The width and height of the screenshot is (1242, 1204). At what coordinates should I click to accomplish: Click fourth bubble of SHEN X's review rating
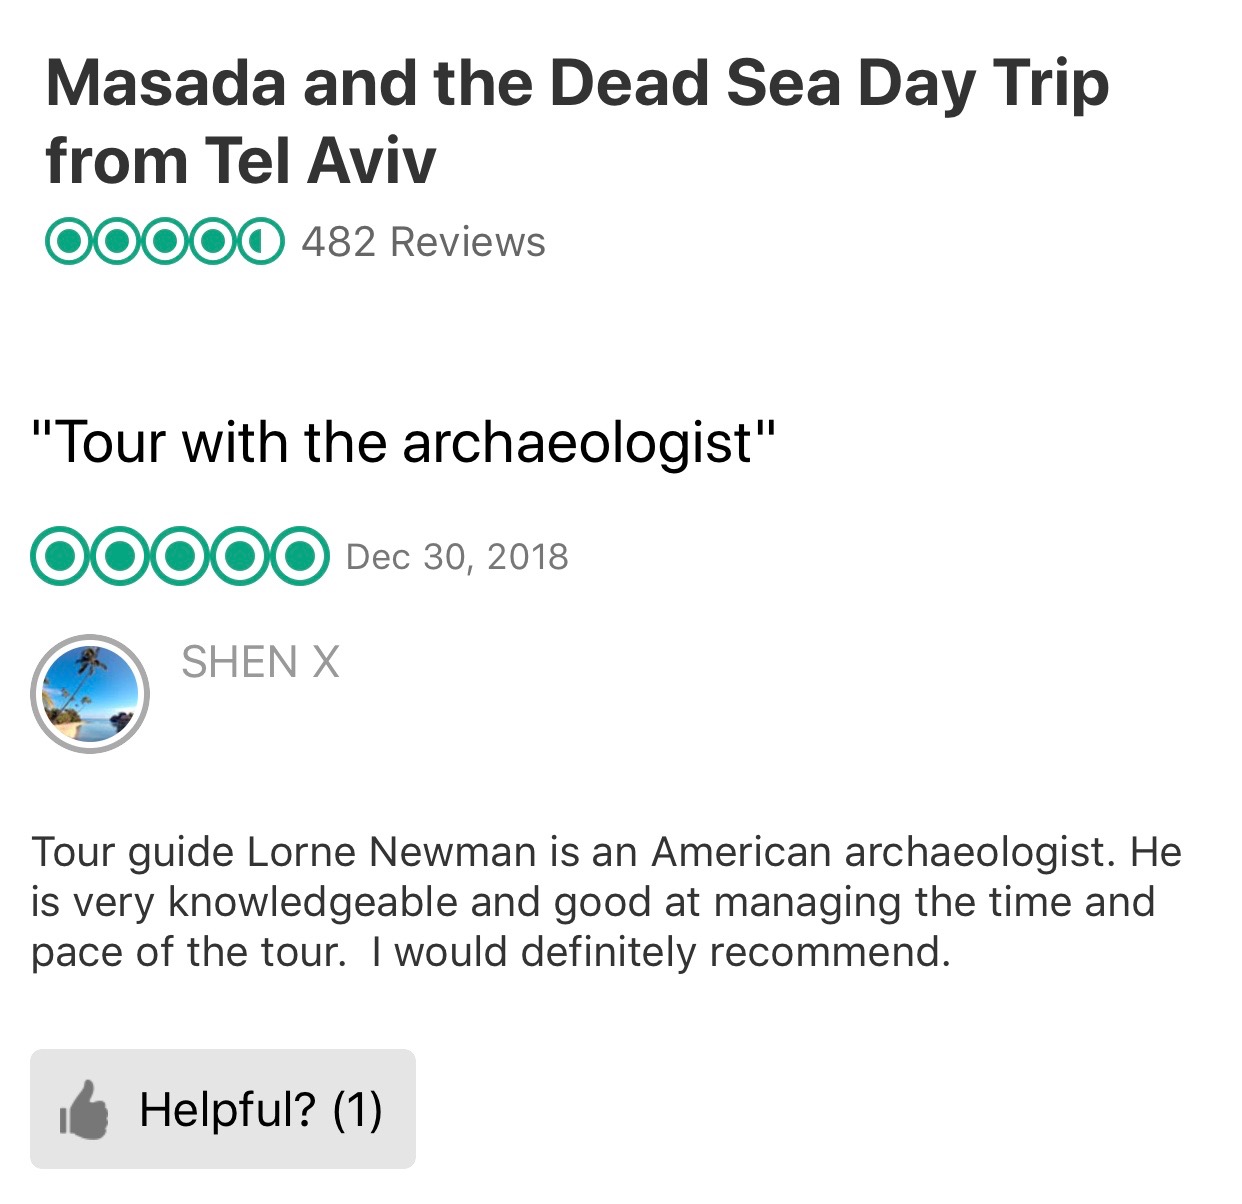pyautogui.click(x=239, y=556)
